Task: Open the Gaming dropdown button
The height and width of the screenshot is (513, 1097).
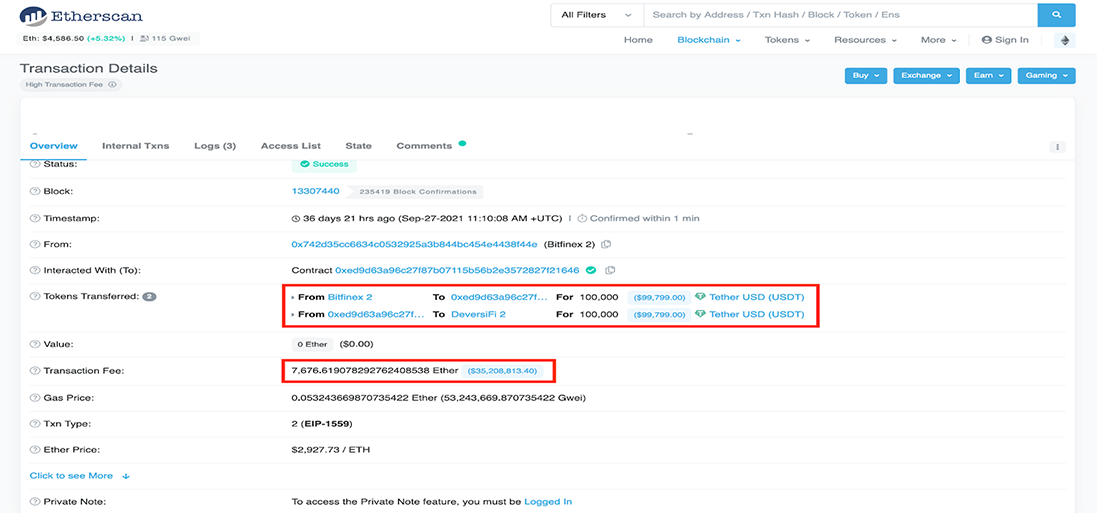Action: tap(1047, 76)
